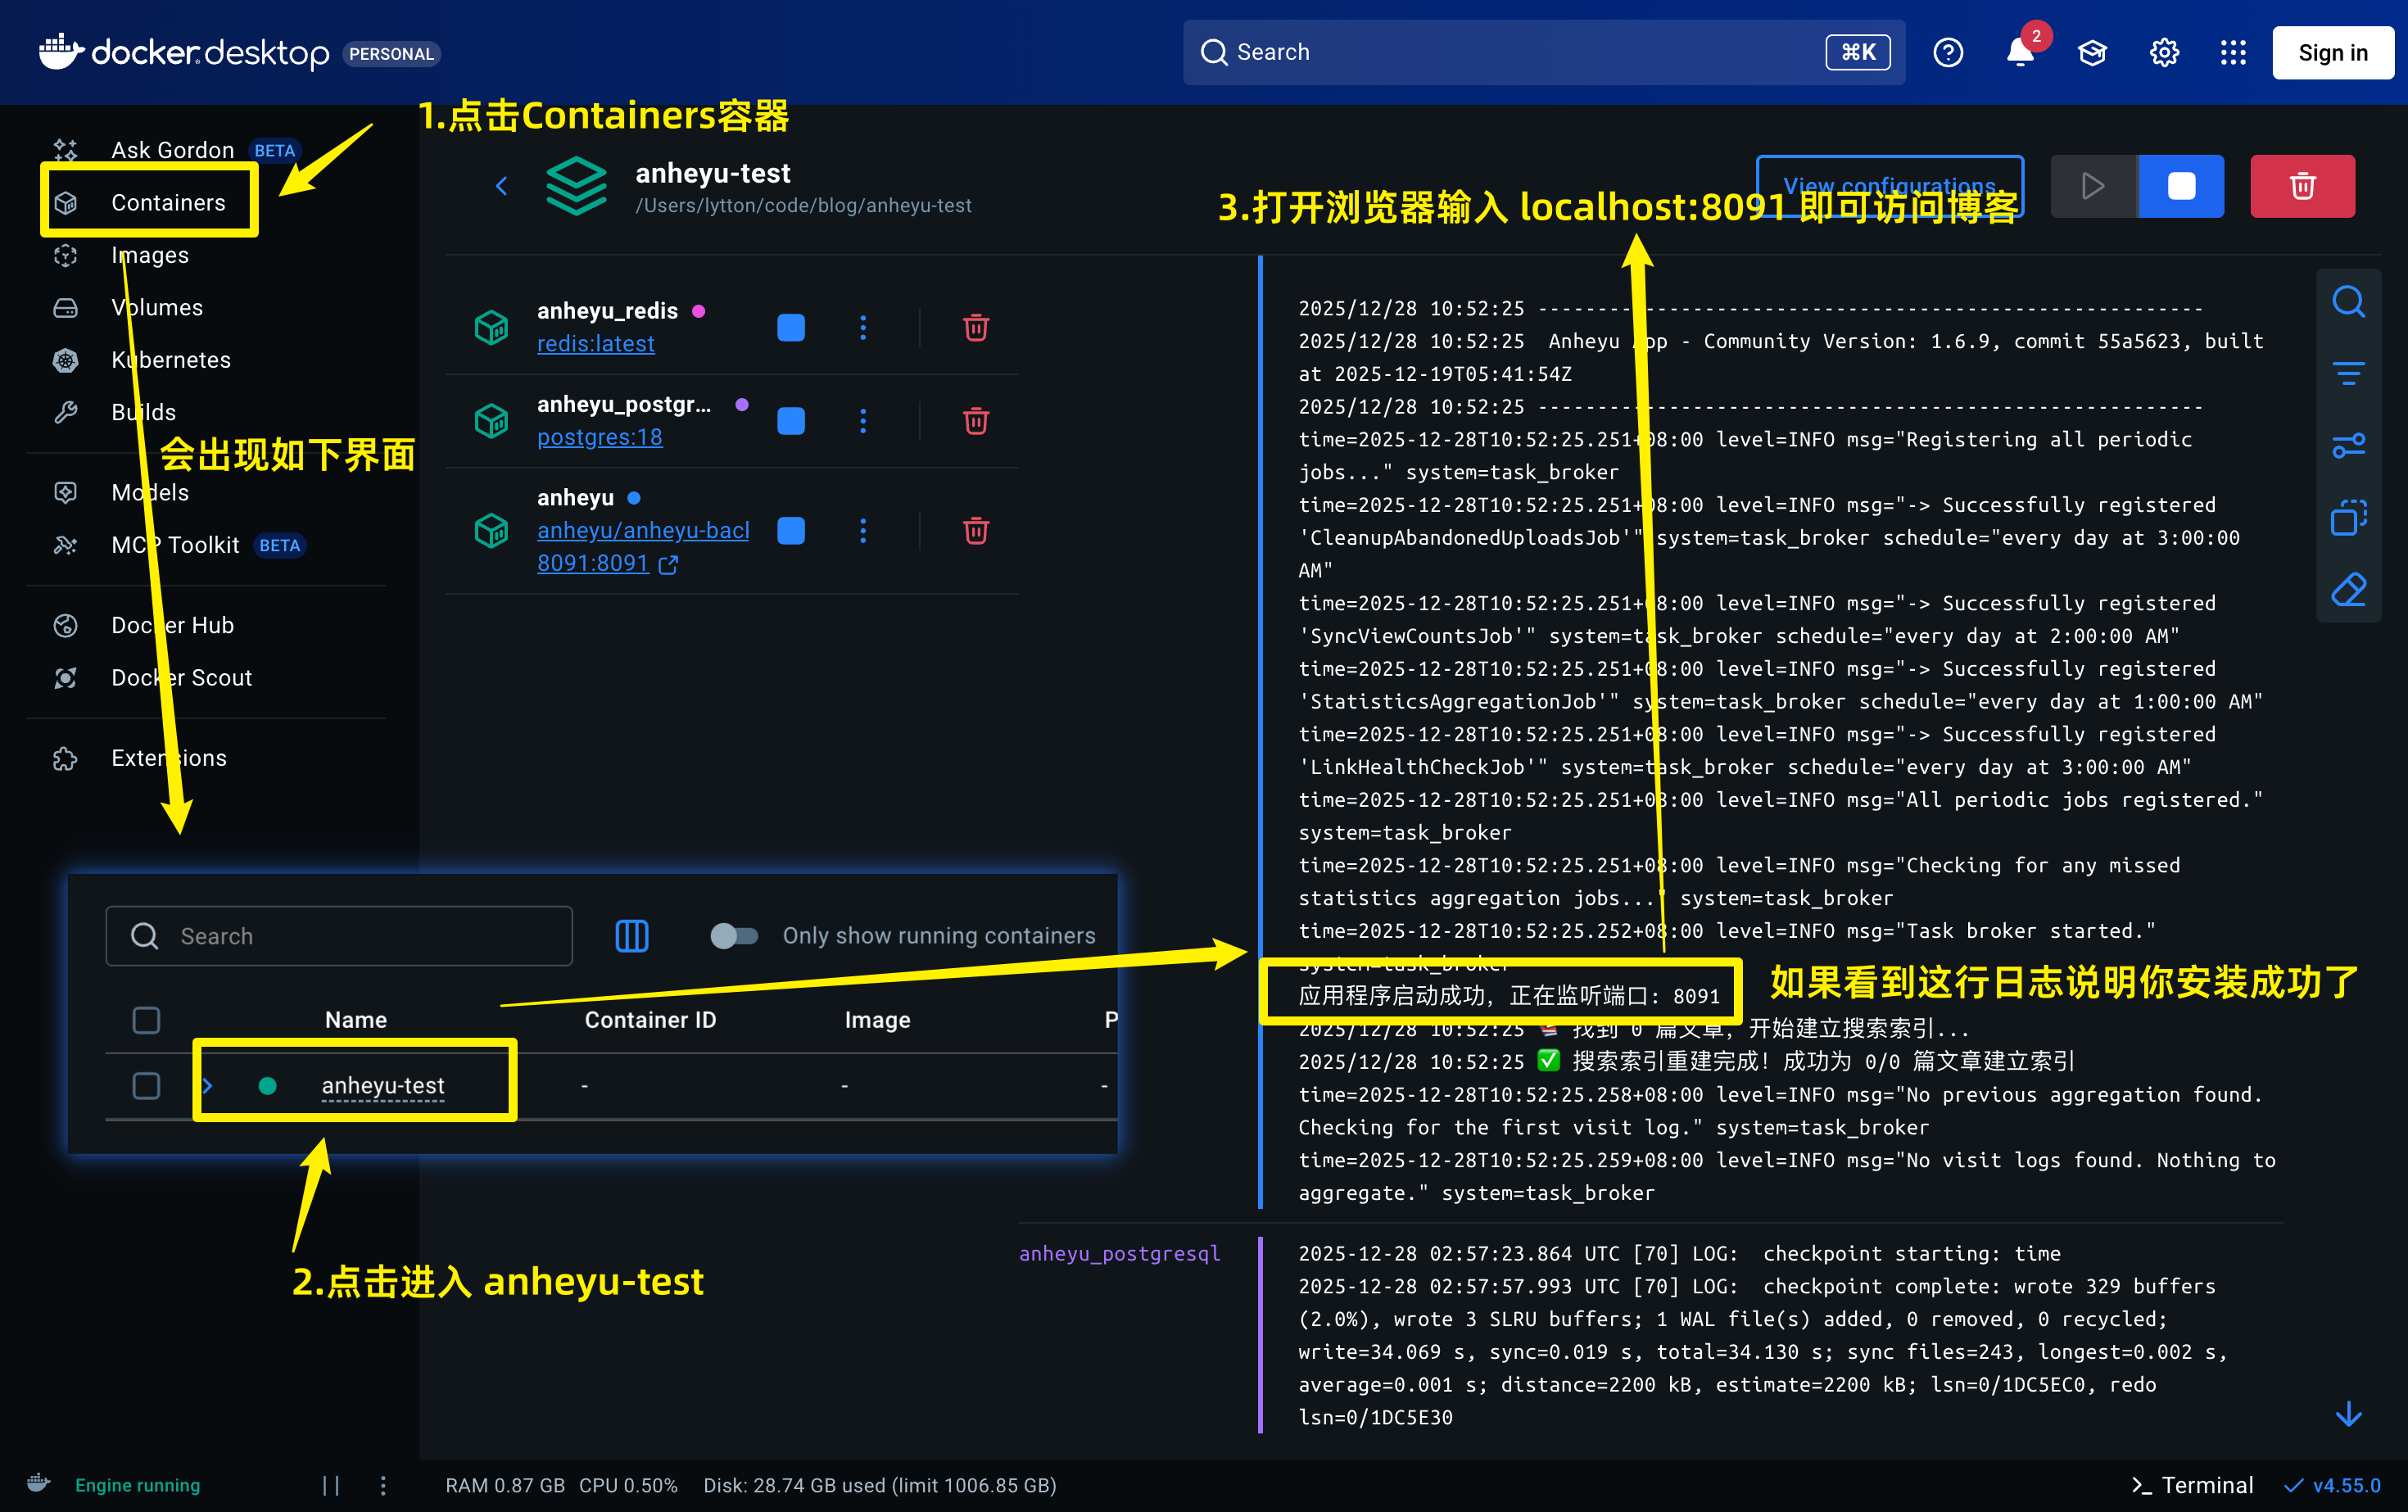Clear logs with the eraser icon
This screenshot has height=1512, width=2408.
coord(2348,589)
